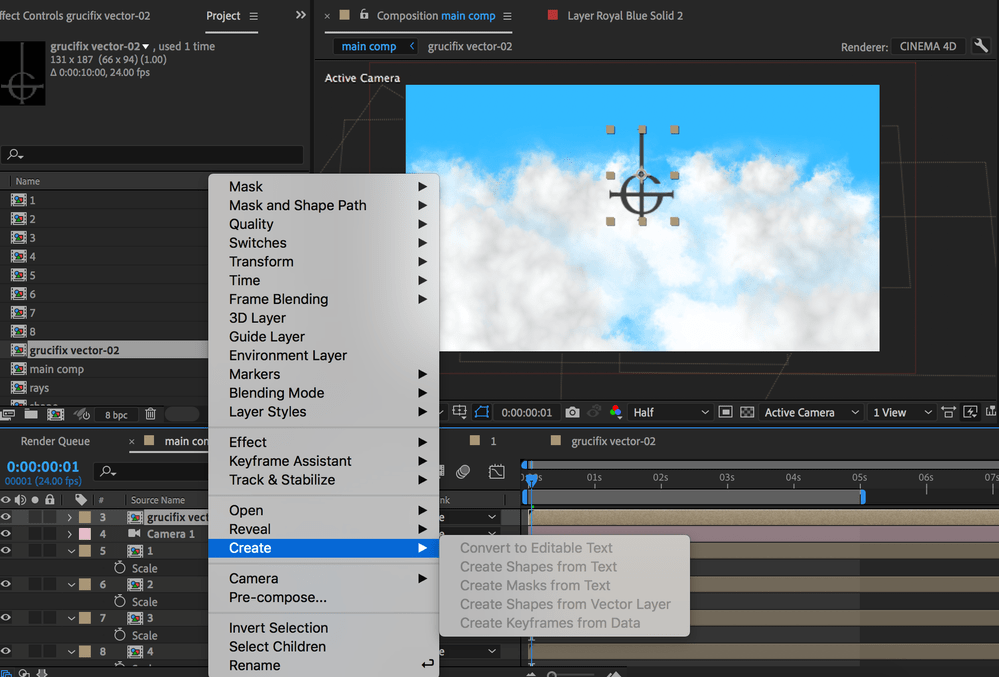Change label color swatch of Camera 1
This screenshot has height=677, width=999.
coord(85,534)
